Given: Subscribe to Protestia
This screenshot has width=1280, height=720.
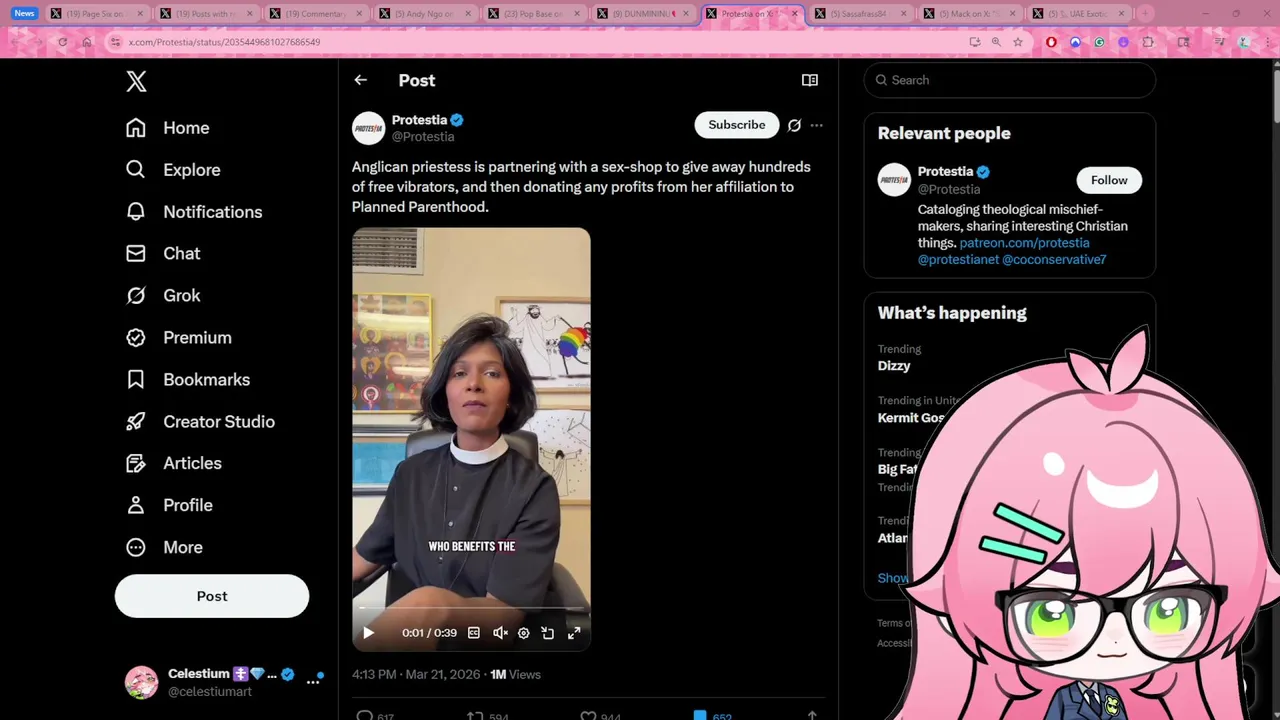Looking at the screenshot, I should (x=737, y=125).
